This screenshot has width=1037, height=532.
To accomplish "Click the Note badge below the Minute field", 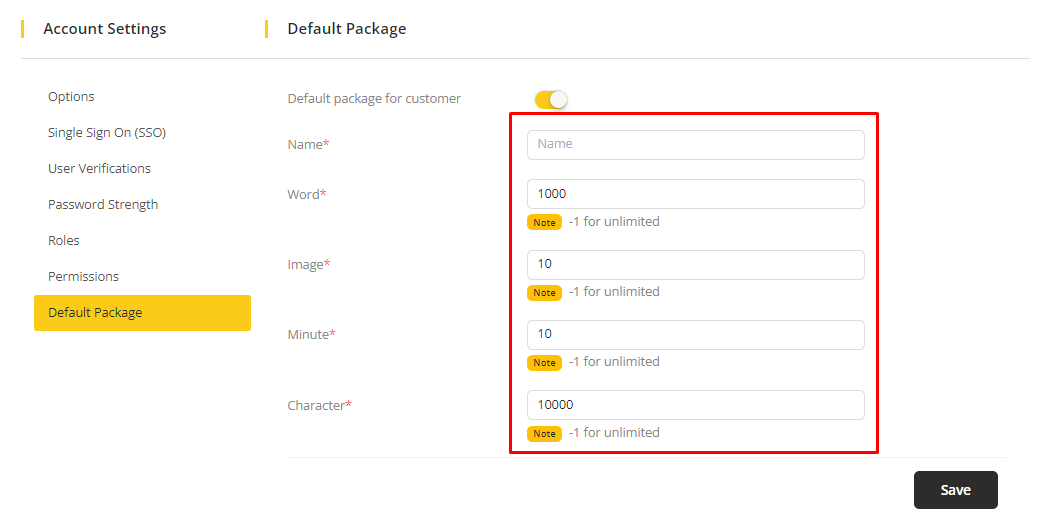I will pos(545,363).
